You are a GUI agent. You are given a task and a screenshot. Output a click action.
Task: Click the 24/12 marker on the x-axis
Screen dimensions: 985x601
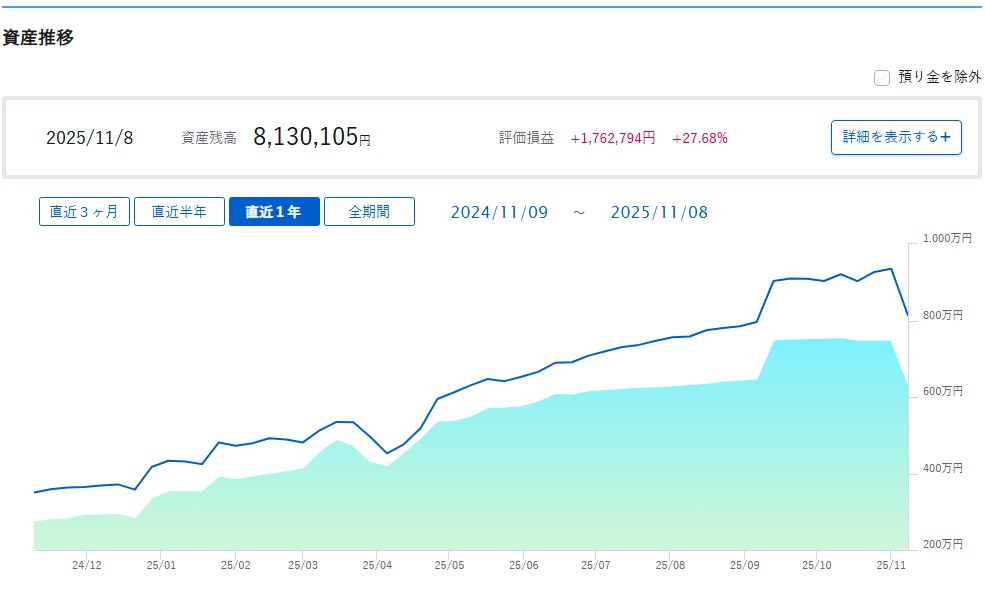pos(87,564)
